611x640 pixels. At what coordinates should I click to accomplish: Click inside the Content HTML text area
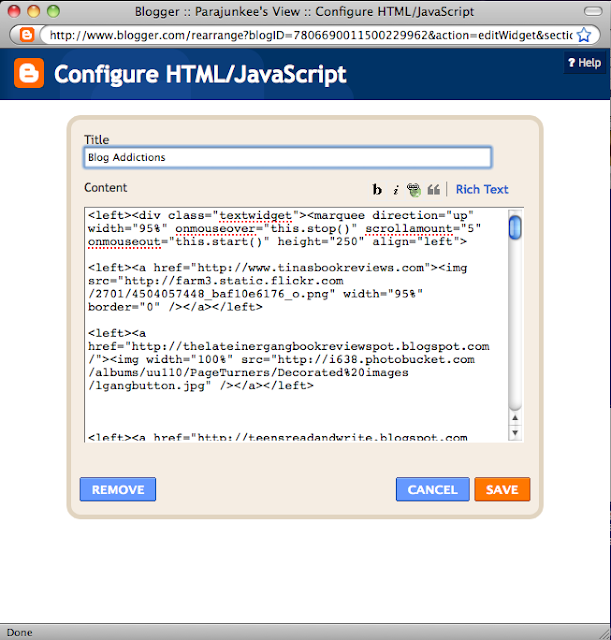296,324
